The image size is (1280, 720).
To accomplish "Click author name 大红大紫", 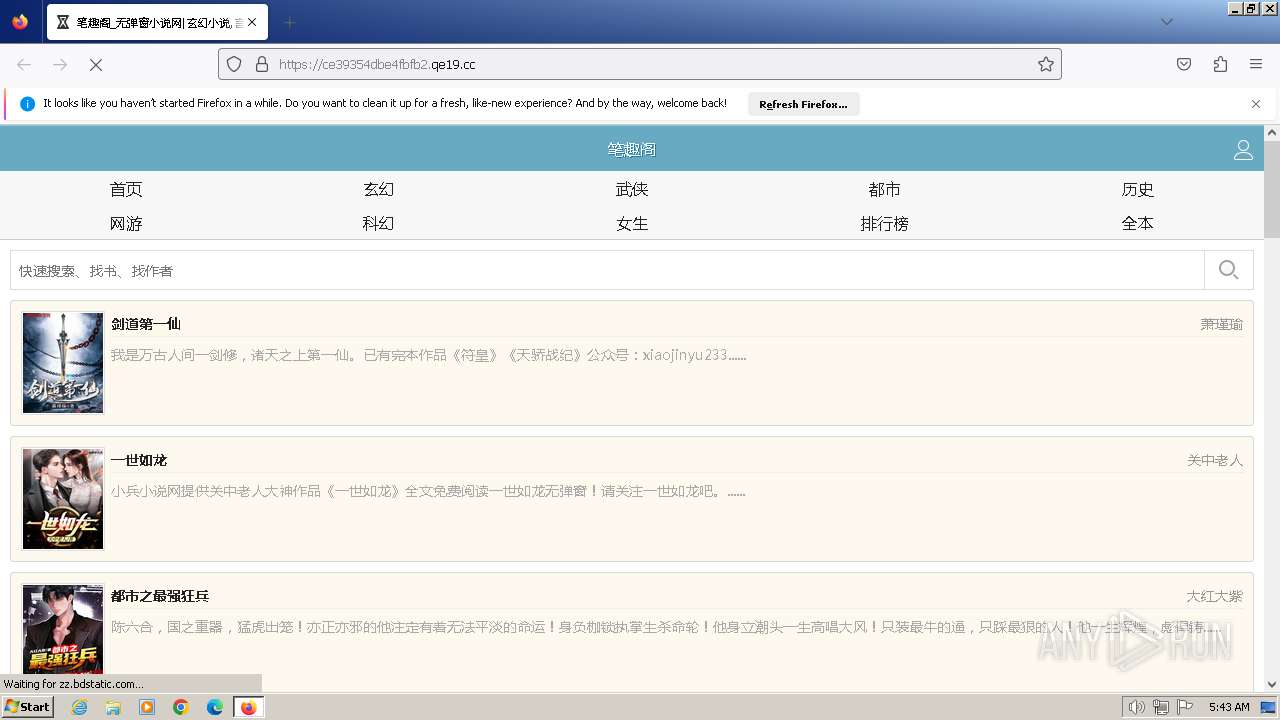I will (1215, 596).
